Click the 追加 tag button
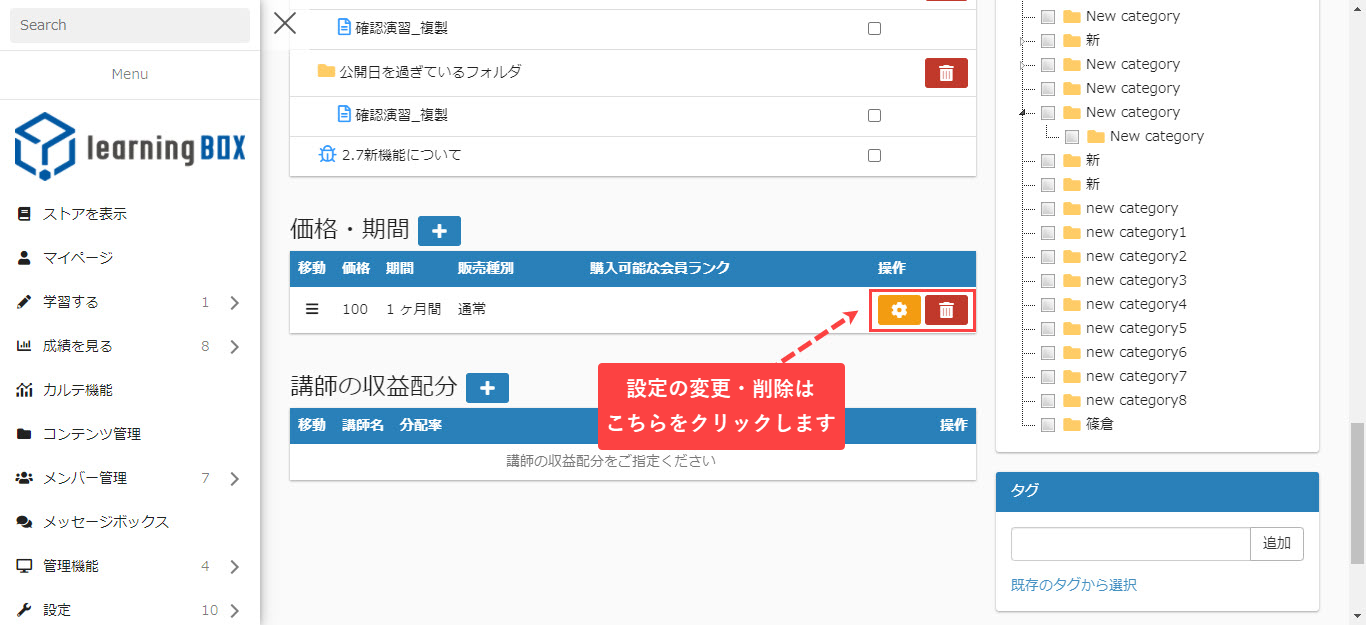 coord(1276,544)
